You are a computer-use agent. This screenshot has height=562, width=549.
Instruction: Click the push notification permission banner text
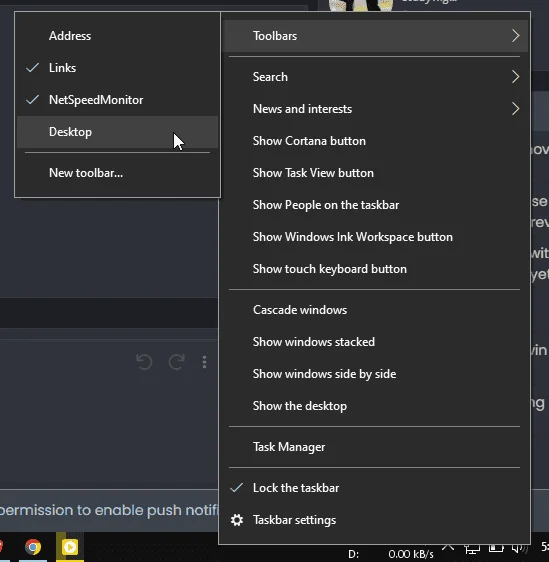click(x=109, y=510)
